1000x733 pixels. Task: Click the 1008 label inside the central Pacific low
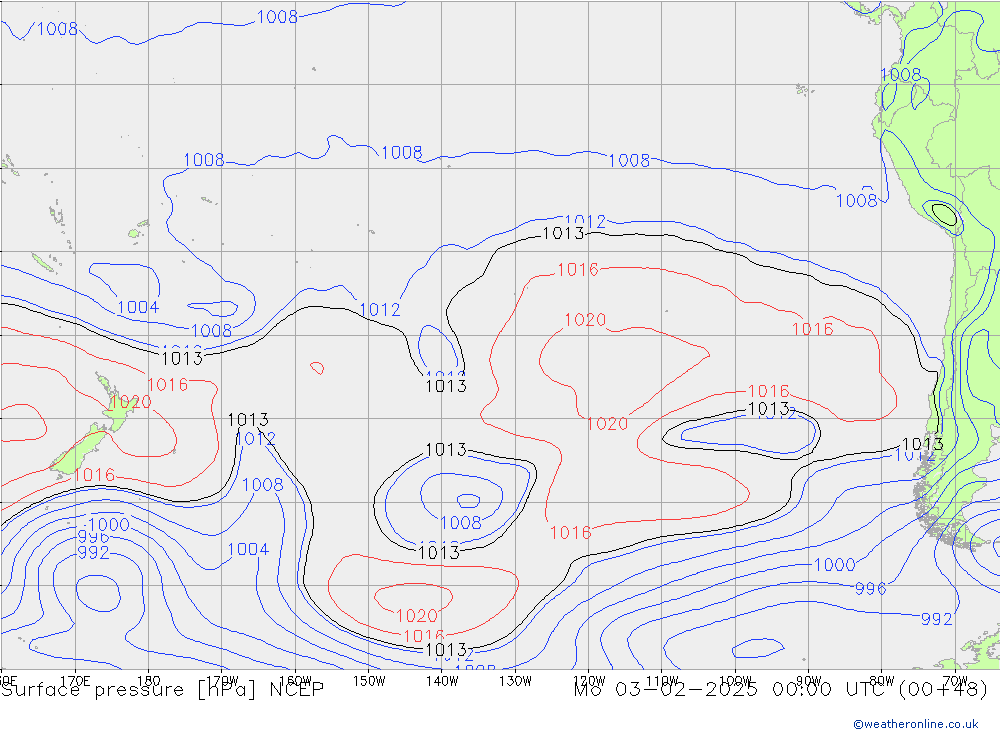(460, 523)
